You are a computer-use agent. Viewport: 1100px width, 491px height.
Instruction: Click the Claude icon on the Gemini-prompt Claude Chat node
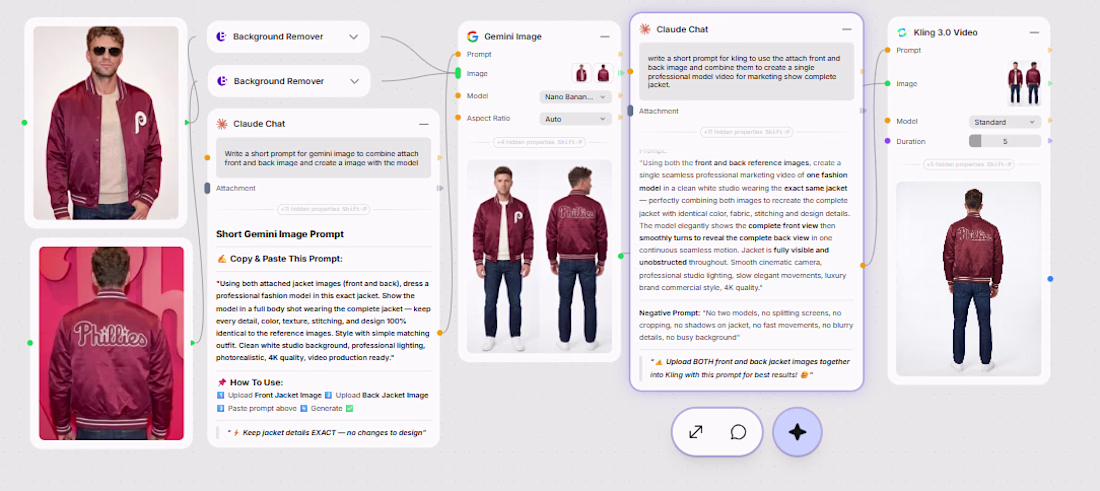click(222, 123)
